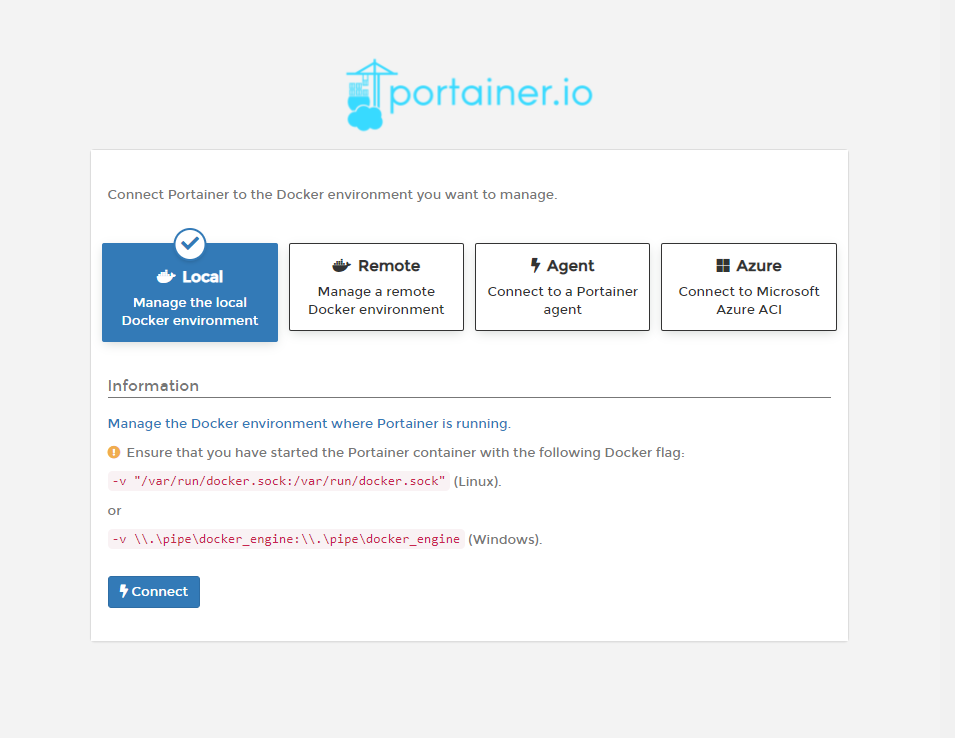
Task: Click the '(Linux).' label
Action: pos(478,482)
